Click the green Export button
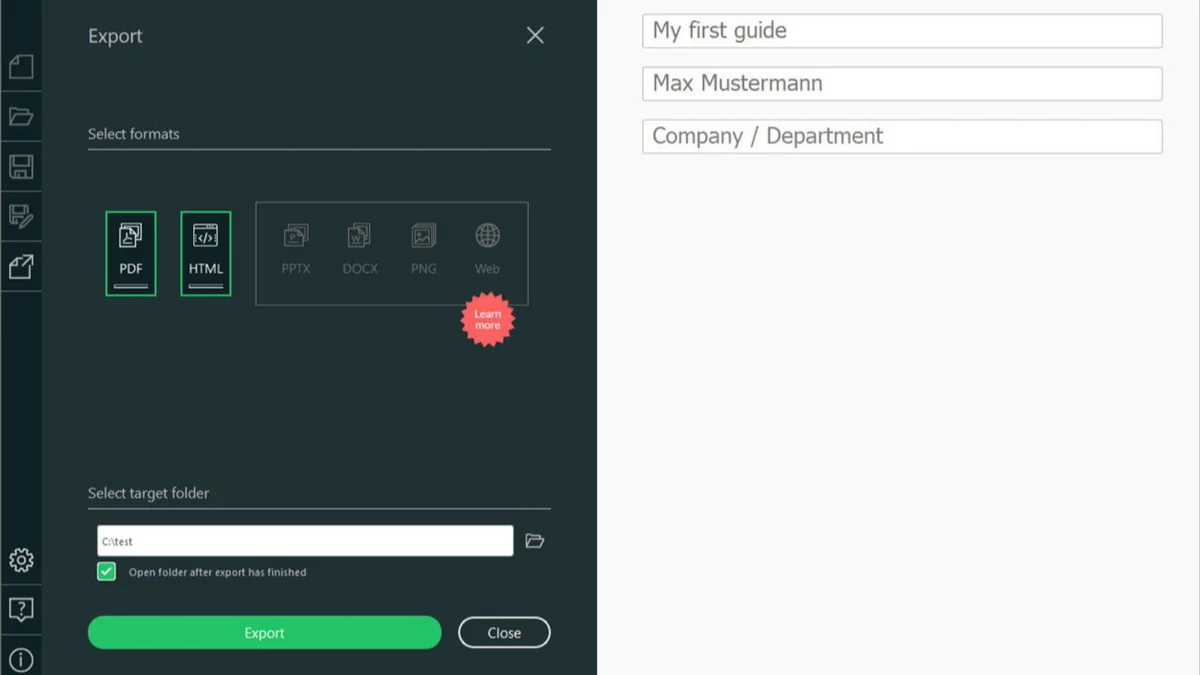The width and height of the screenshot is (1200, 675). 265,633
